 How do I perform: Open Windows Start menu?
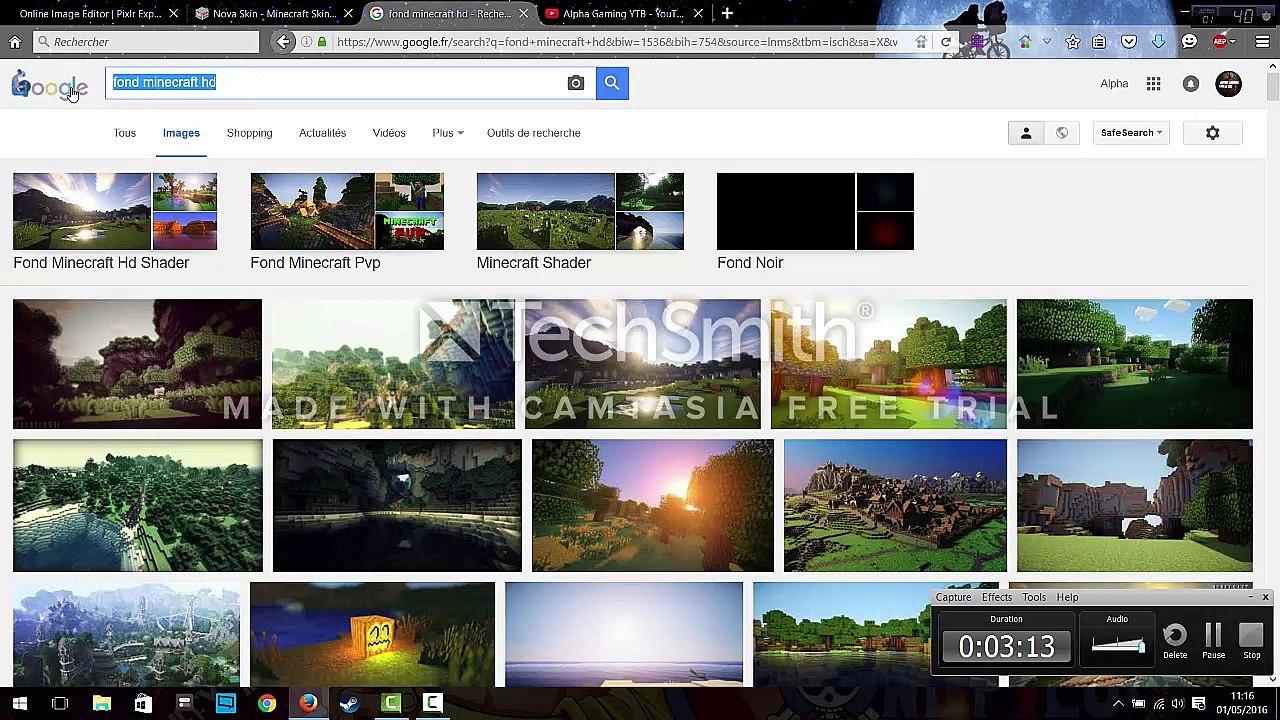(x=19, y=703)
